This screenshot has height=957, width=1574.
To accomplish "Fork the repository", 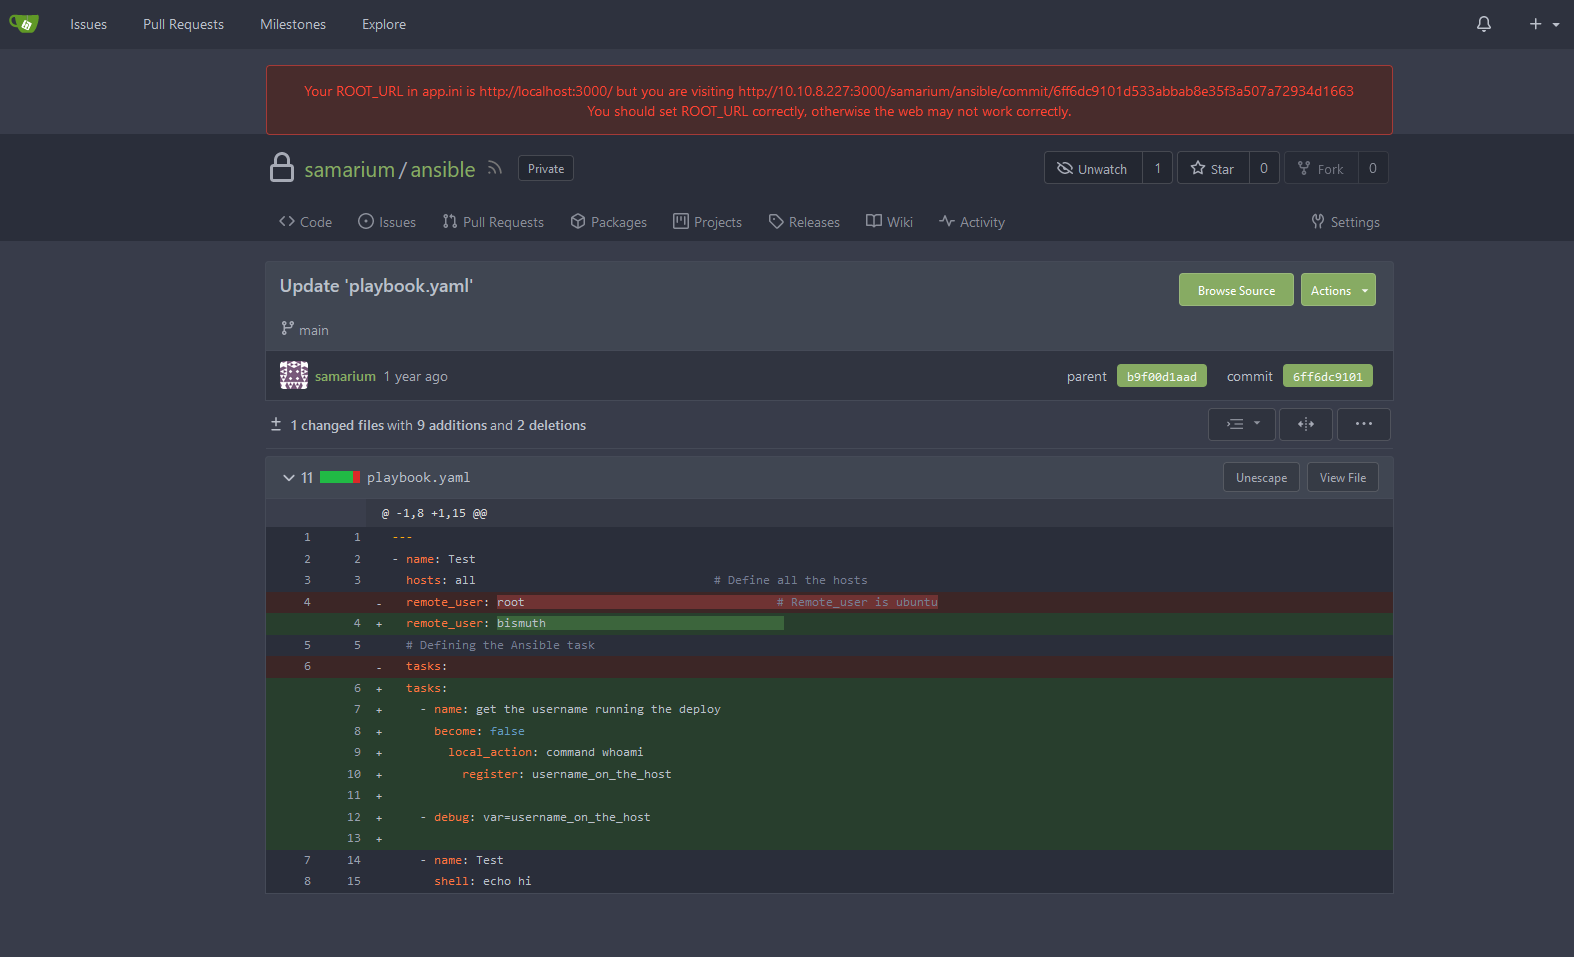I will pos(1321,168).
